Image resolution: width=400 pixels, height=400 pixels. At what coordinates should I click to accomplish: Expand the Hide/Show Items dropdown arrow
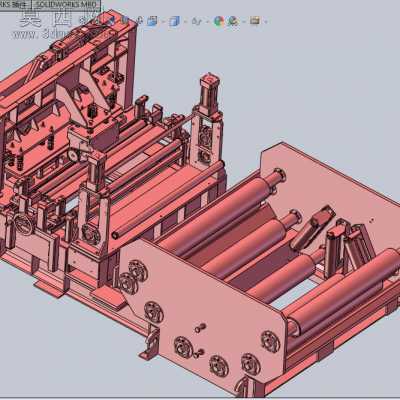(x=208, y=22)
